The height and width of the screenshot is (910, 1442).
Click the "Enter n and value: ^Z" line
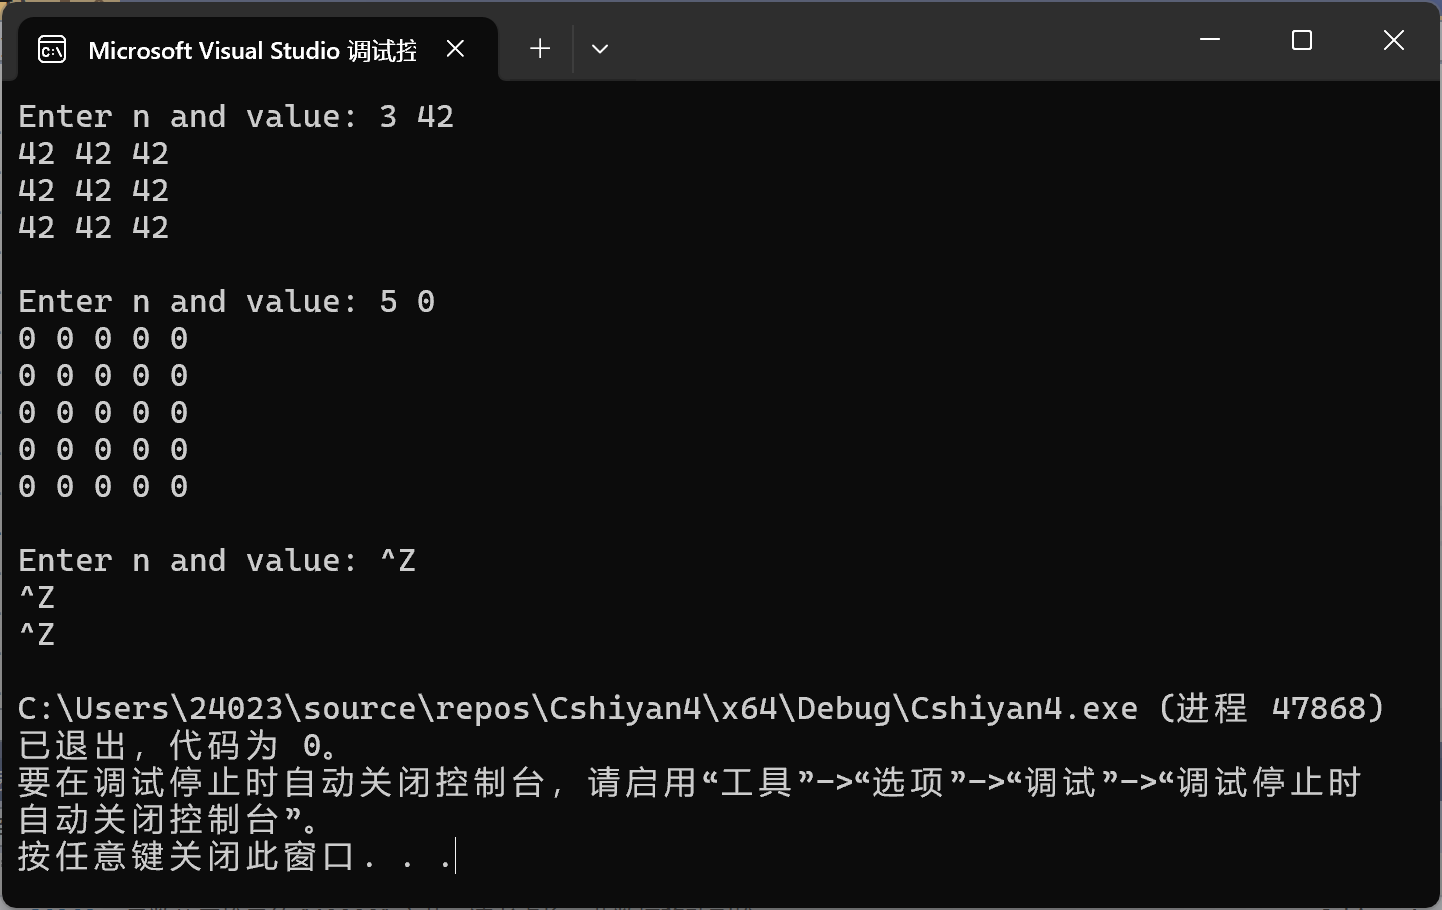(217, 561)
